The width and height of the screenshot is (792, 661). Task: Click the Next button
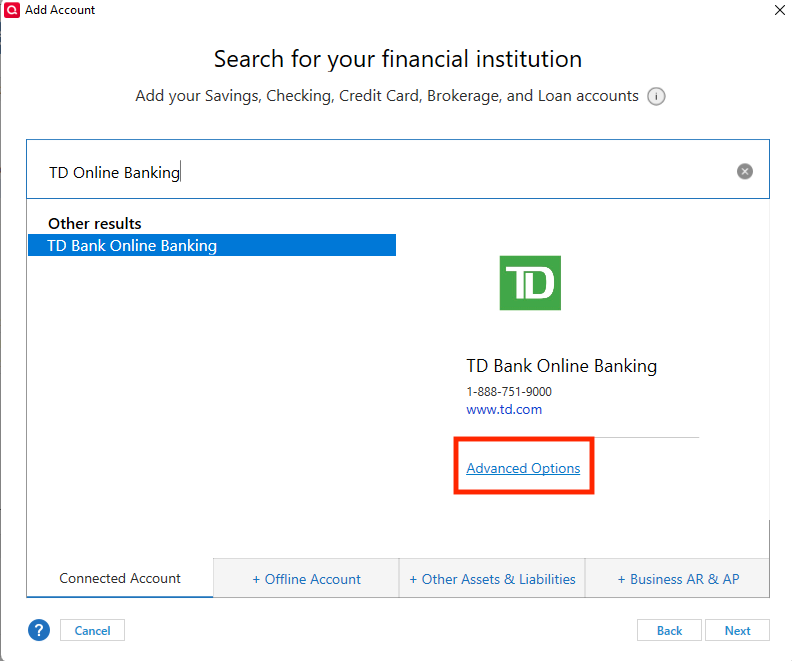[x=737, y=630]
